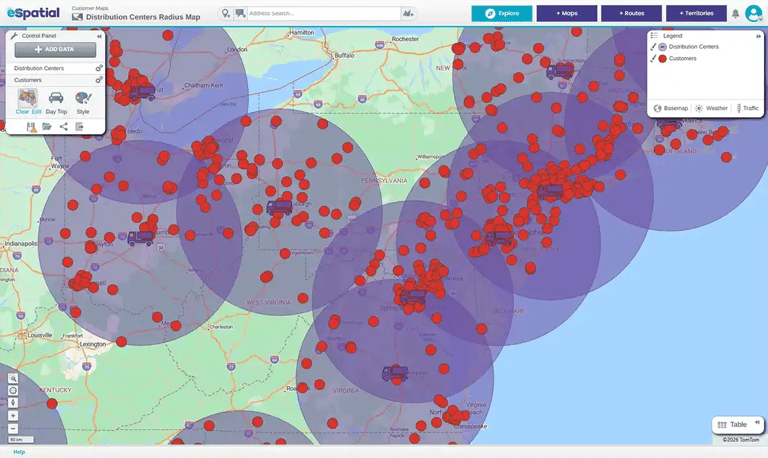
Task: Click the Help link
Action: tap(19, 452)
